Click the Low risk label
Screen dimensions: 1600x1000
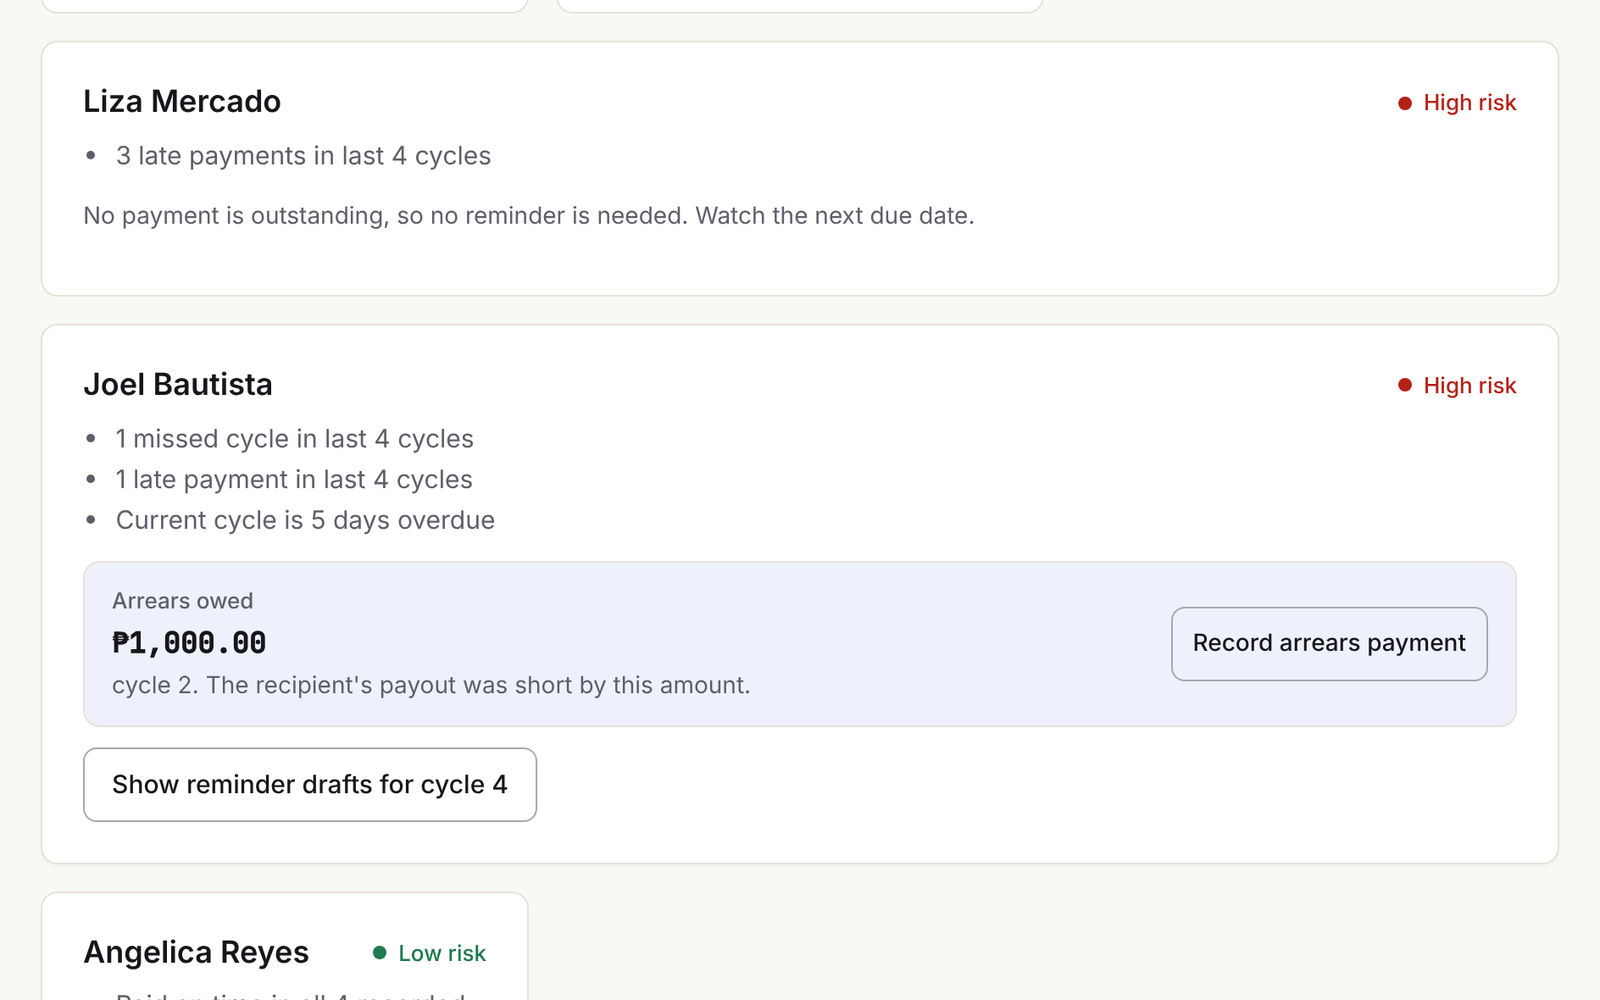(x=442, y=954)
